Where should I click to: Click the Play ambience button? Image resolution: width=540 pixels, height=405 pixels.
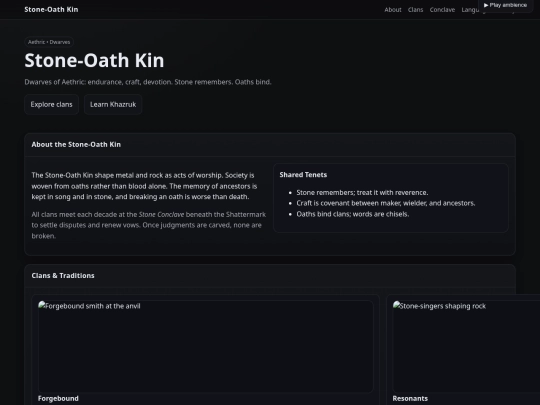505,6
